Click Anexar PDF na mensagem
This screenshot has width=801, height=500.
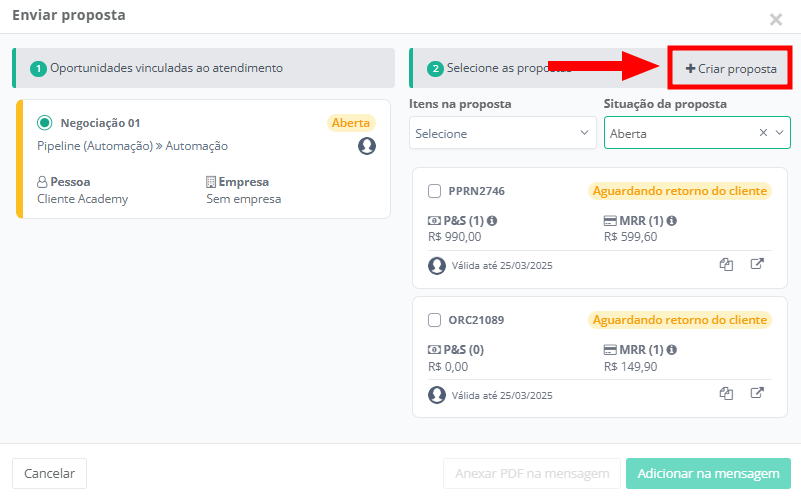click(x=532, y=473)
